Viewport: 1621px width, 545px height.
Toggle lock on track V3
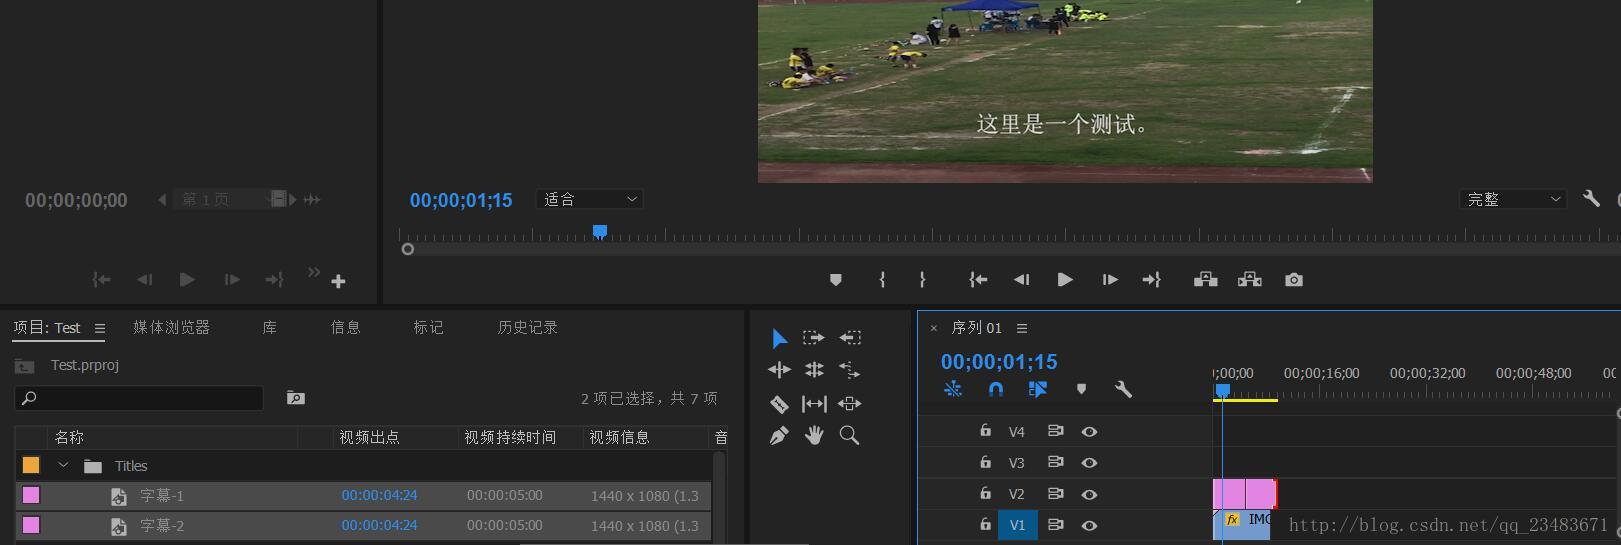pyautogui.click(x=985, y=462)
